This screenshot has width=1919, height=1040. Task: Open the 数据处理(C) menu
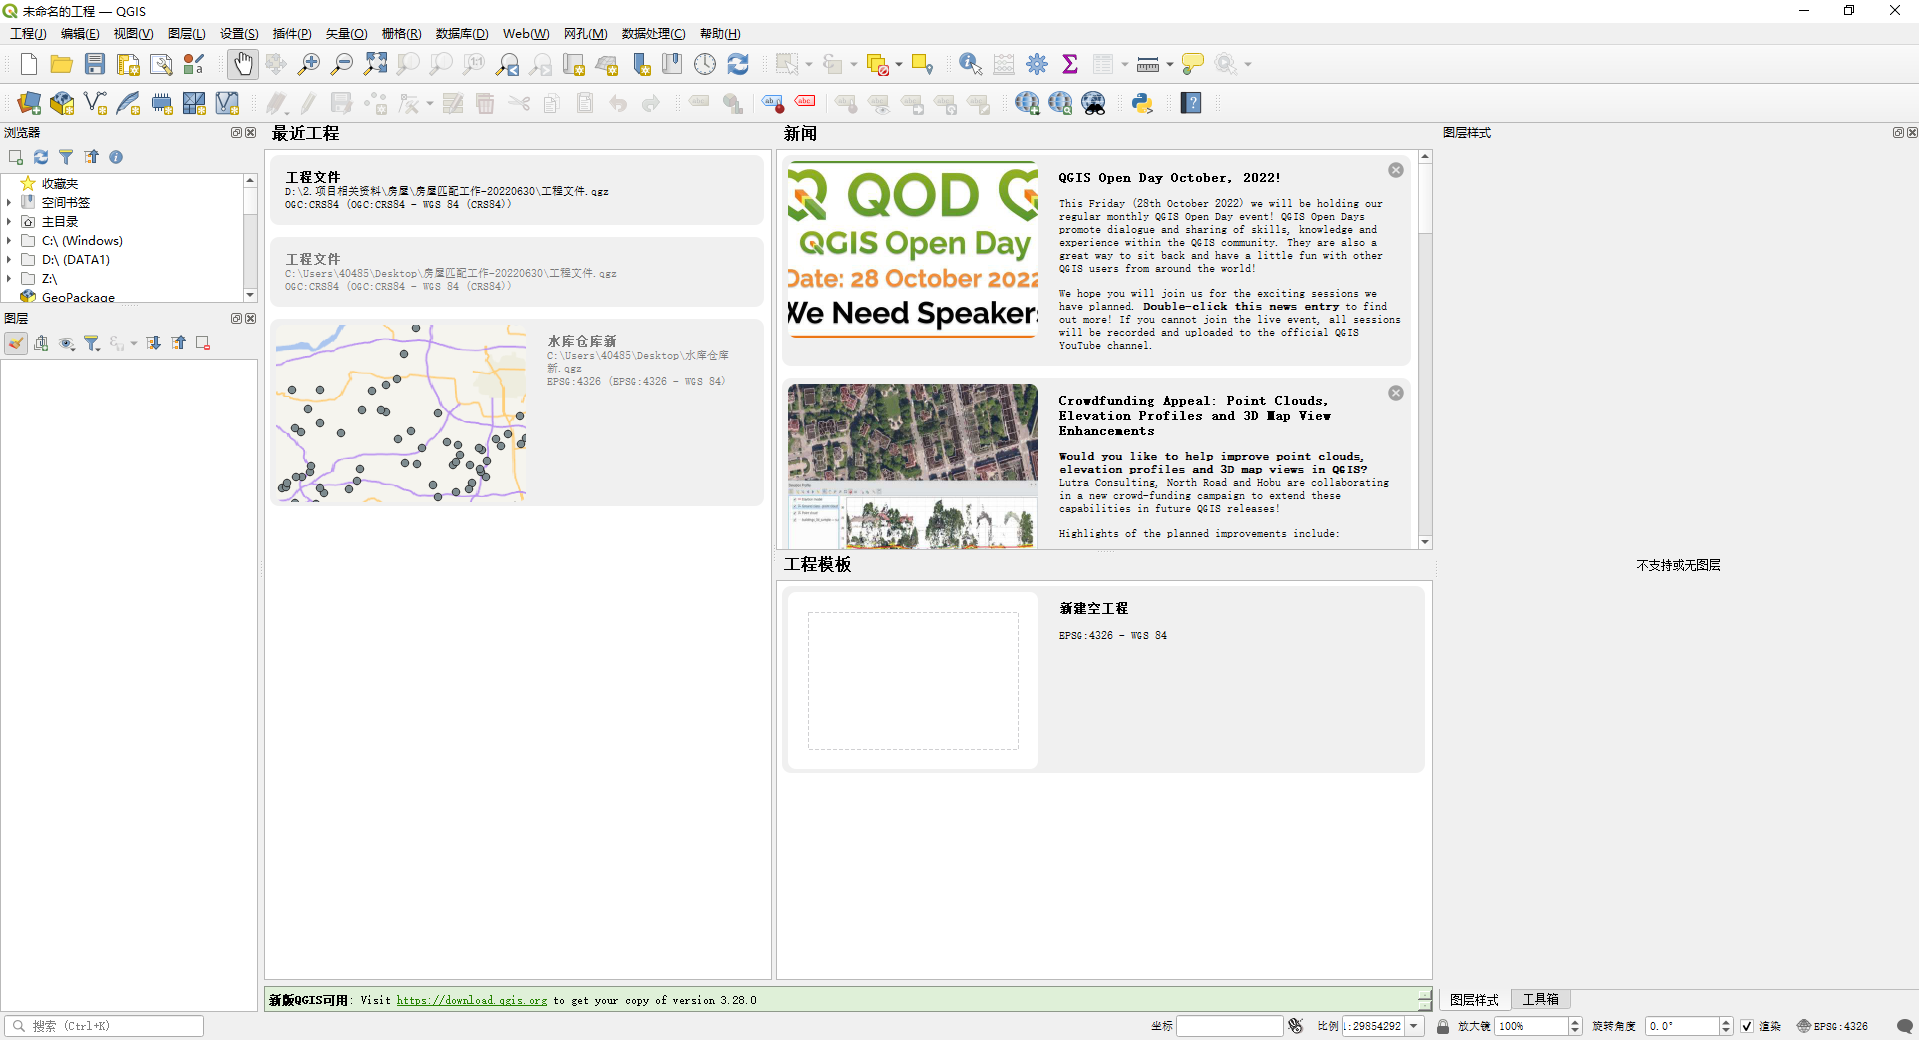point(653,34)
